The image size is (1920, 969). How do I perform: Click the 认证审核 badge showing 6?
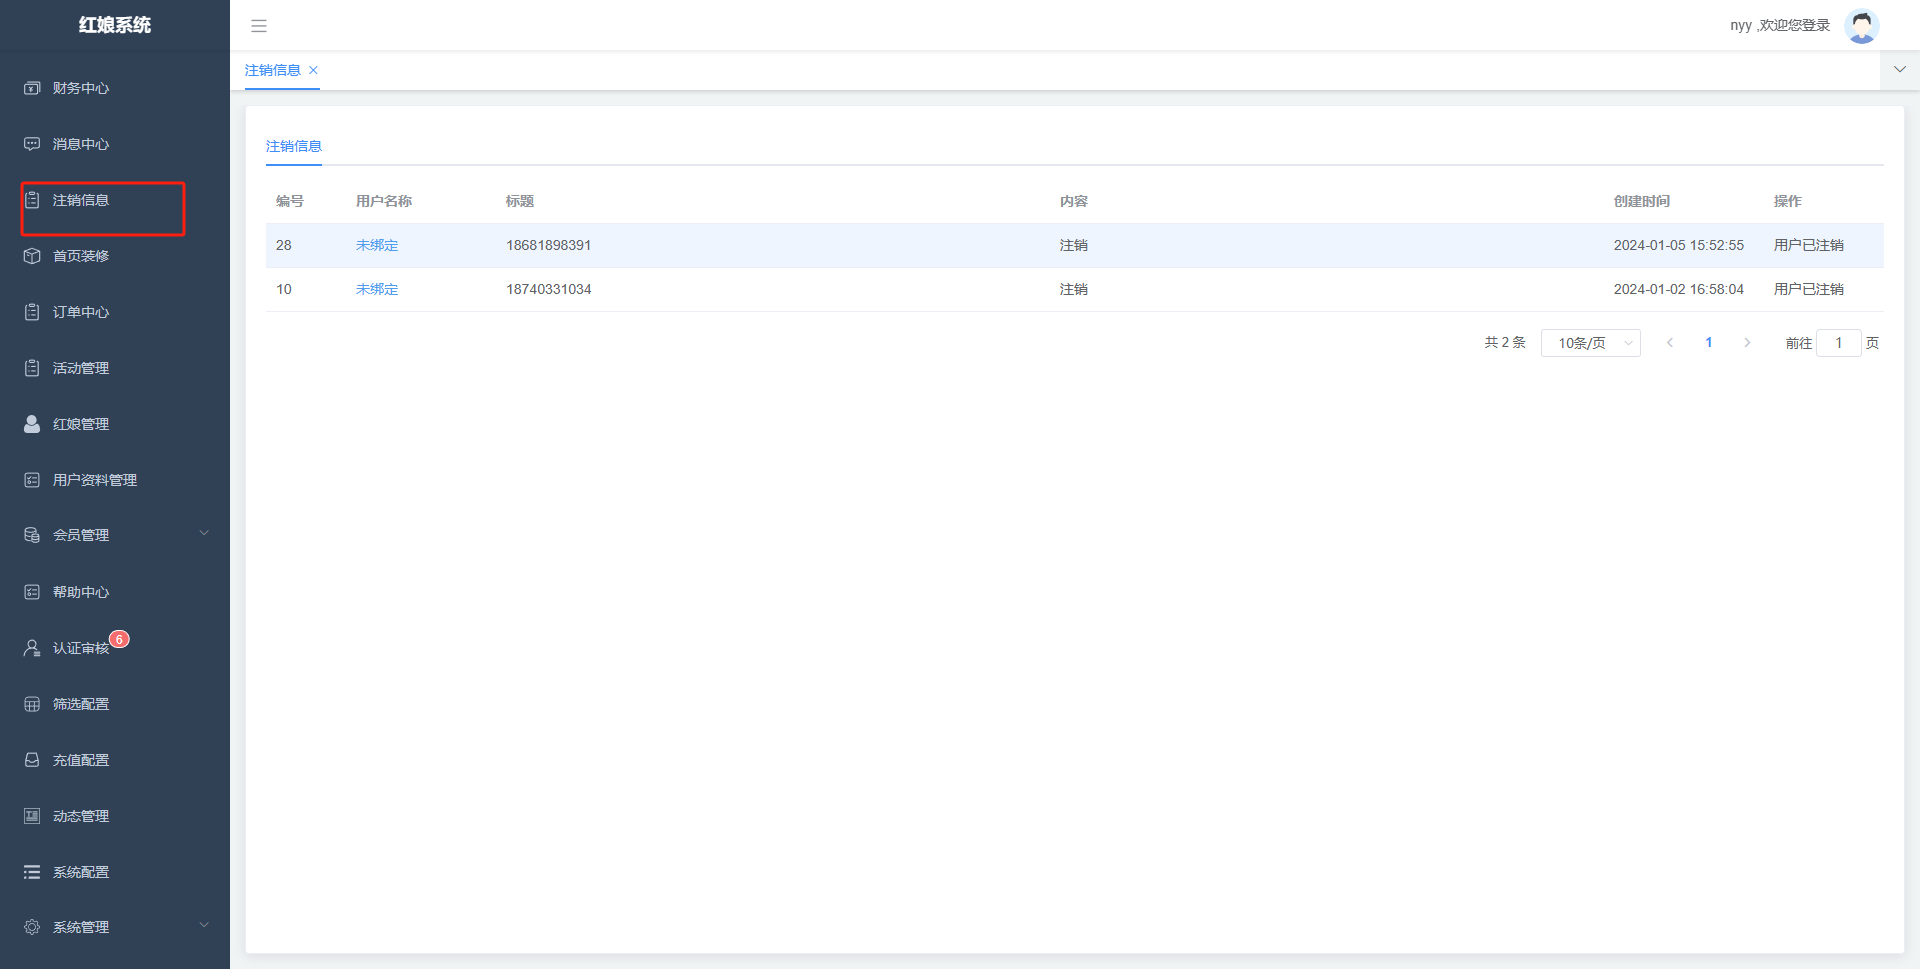pyautogui.click(x=119, y=639)
